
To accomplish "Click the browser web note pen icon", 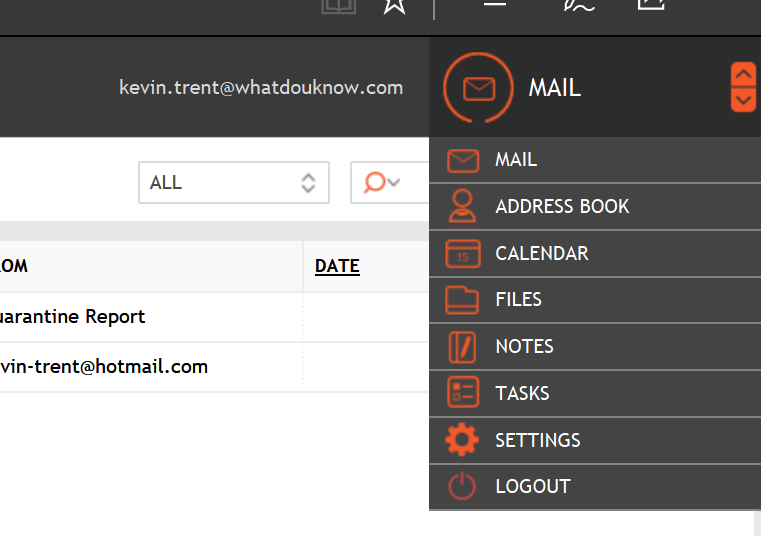I will click(579, 5).
